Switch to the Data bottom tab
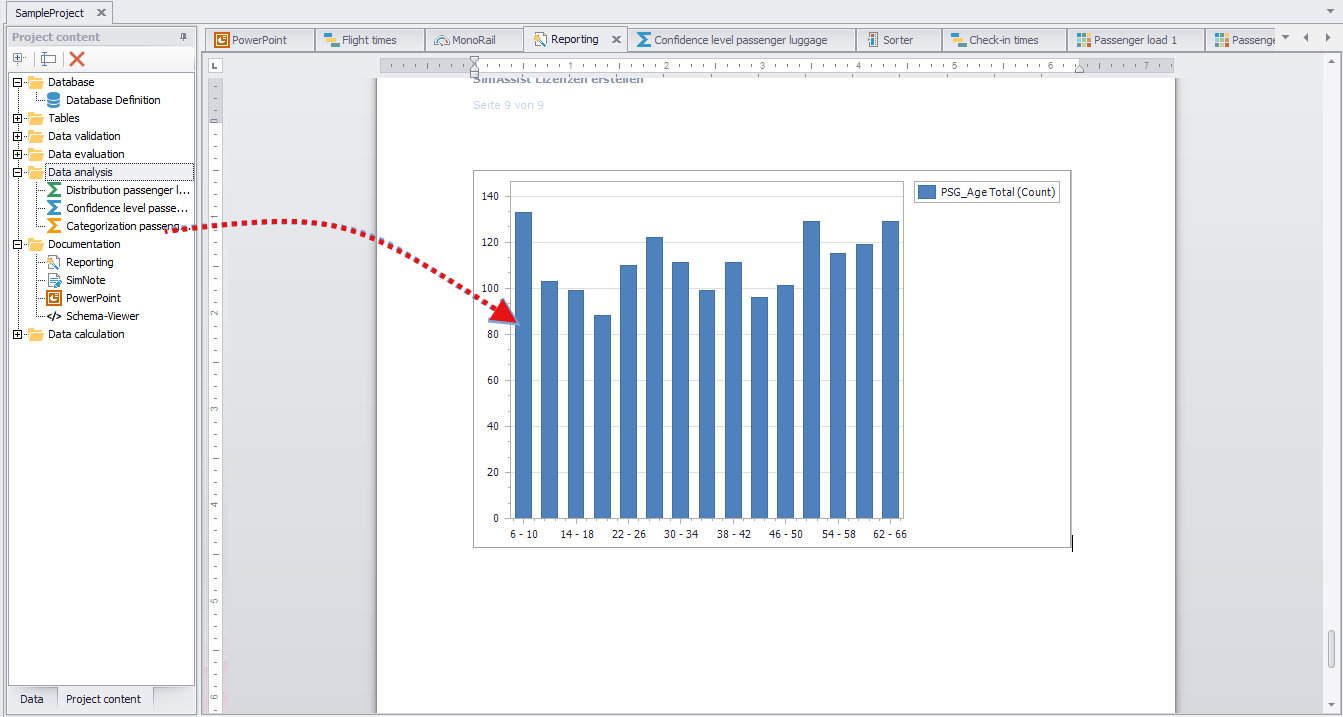Screen dimensions: 1343x717 point(31,699)
